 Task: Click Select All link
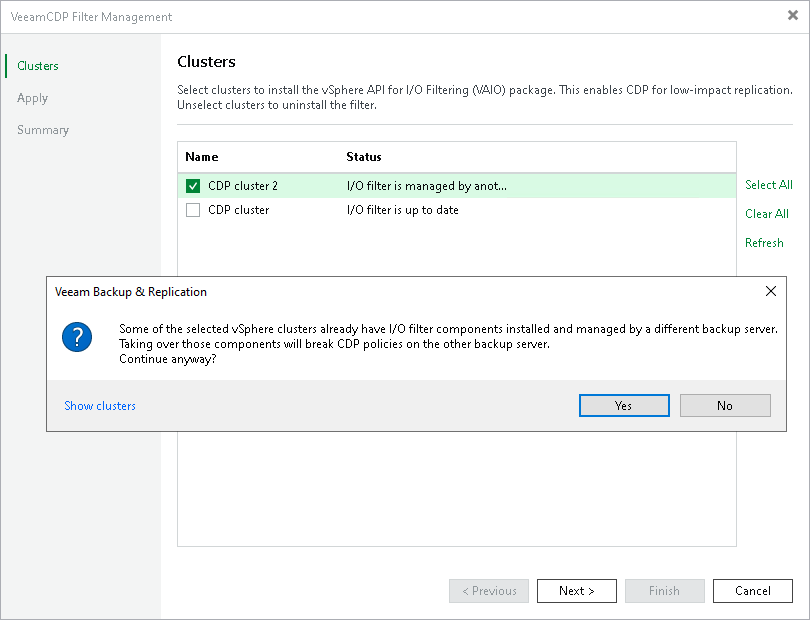[769, 185]
